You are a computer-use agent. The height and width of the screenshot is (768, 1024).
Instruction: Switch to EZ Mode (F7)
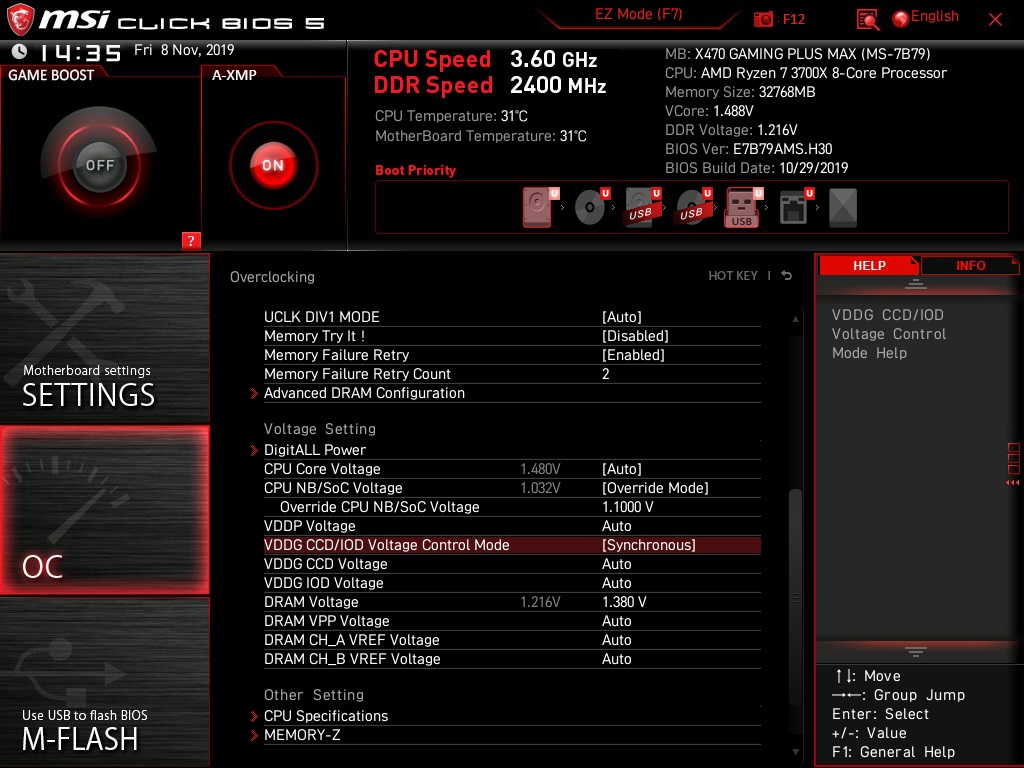(638, 14)
